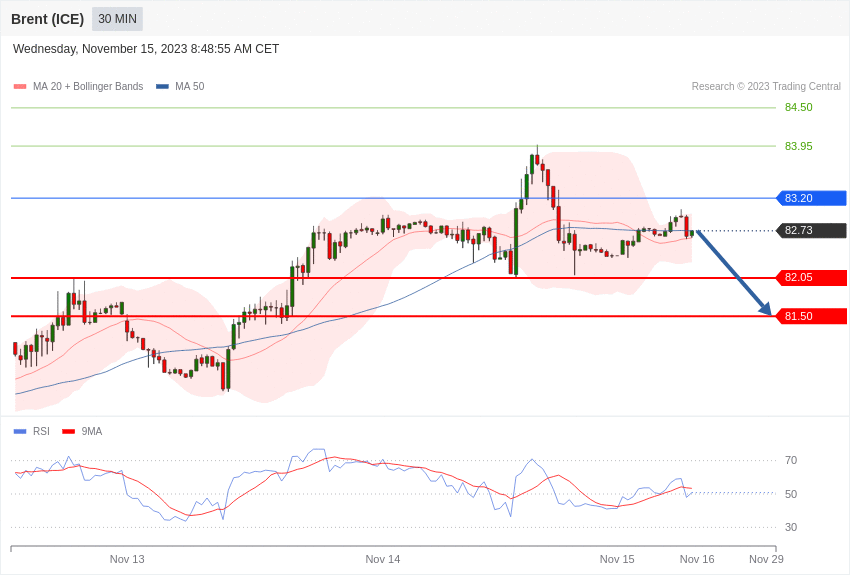
Task: Click the blue 83.20 pivot price tag
Action: [x=812, y=198]
